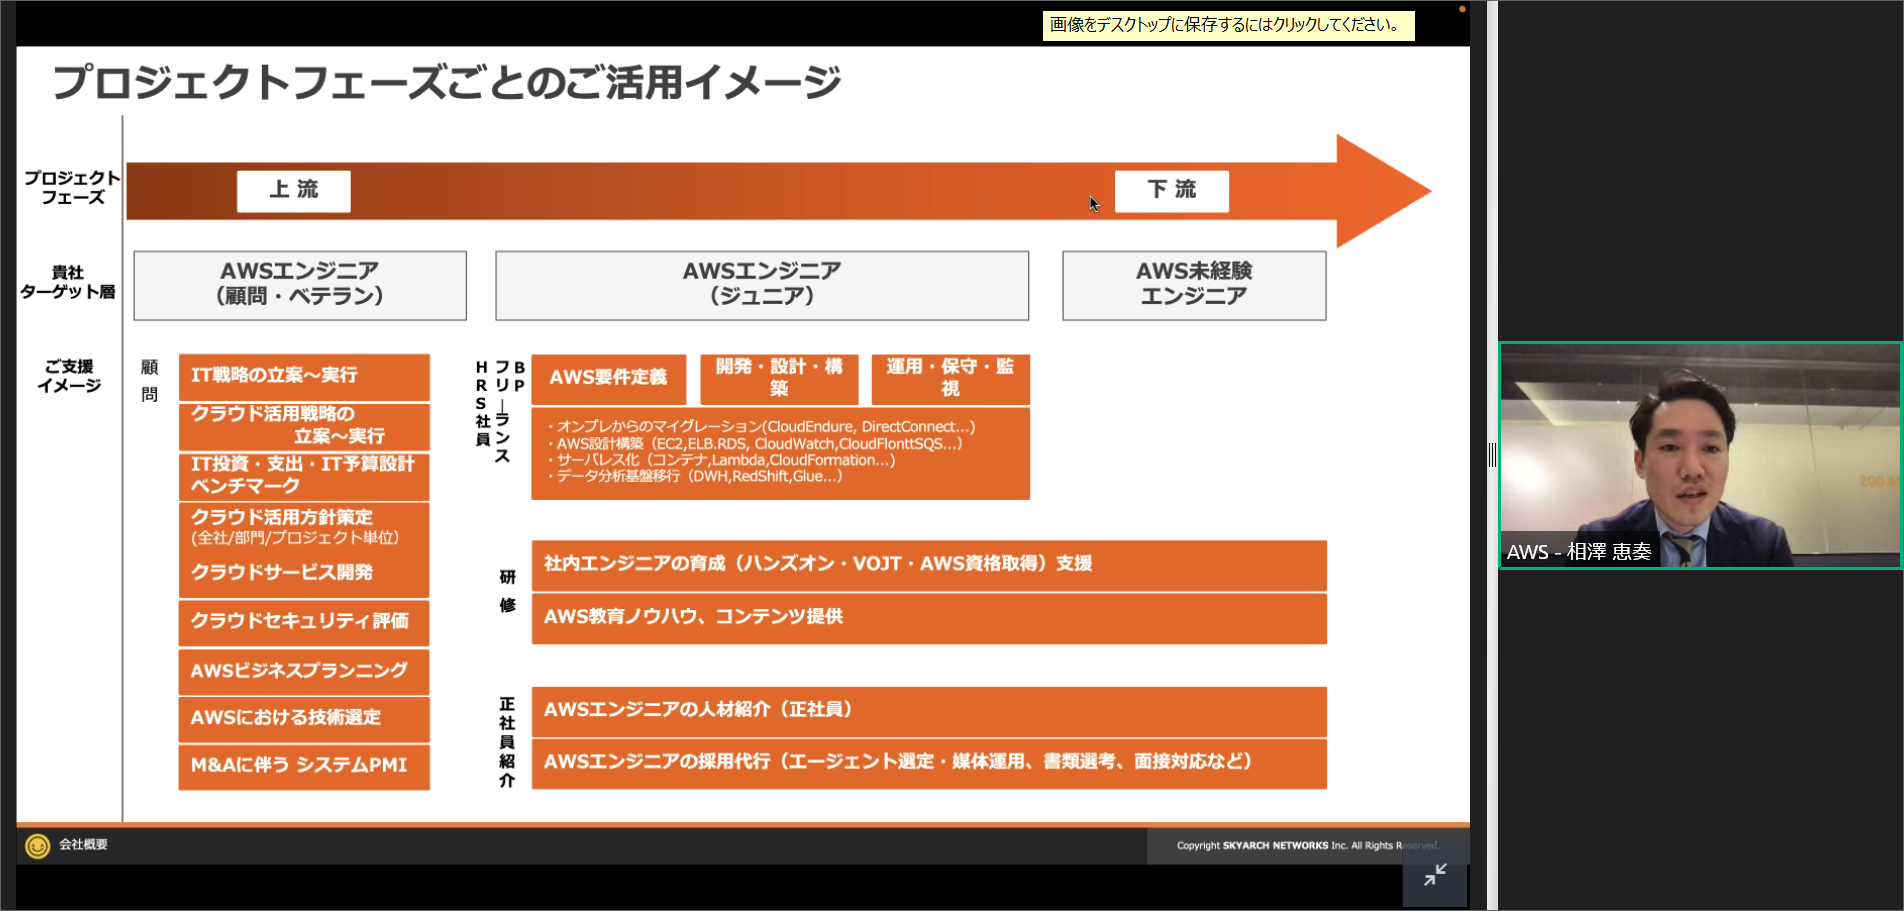Click the 開発・設計・構築 block
Viewport: 1904px width, 911px height.
click(779, 378)
